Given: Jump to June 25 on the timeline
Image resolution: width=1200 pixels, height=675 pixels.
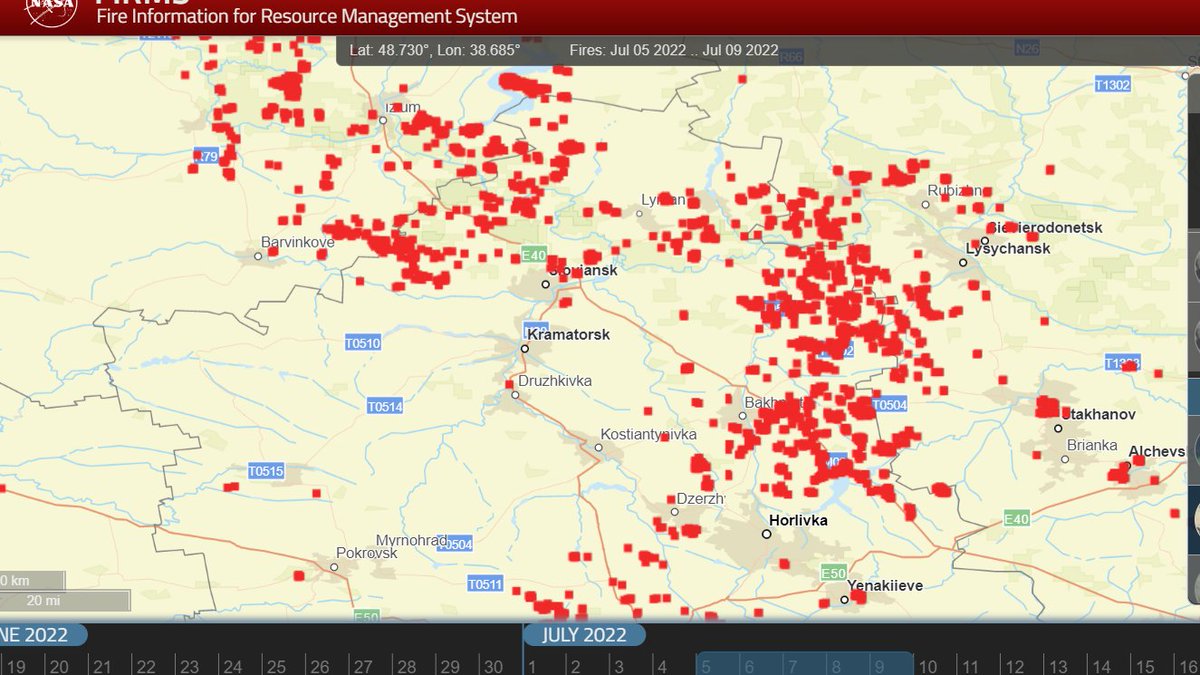Looking at the screenshot, I should pos(275,666).
